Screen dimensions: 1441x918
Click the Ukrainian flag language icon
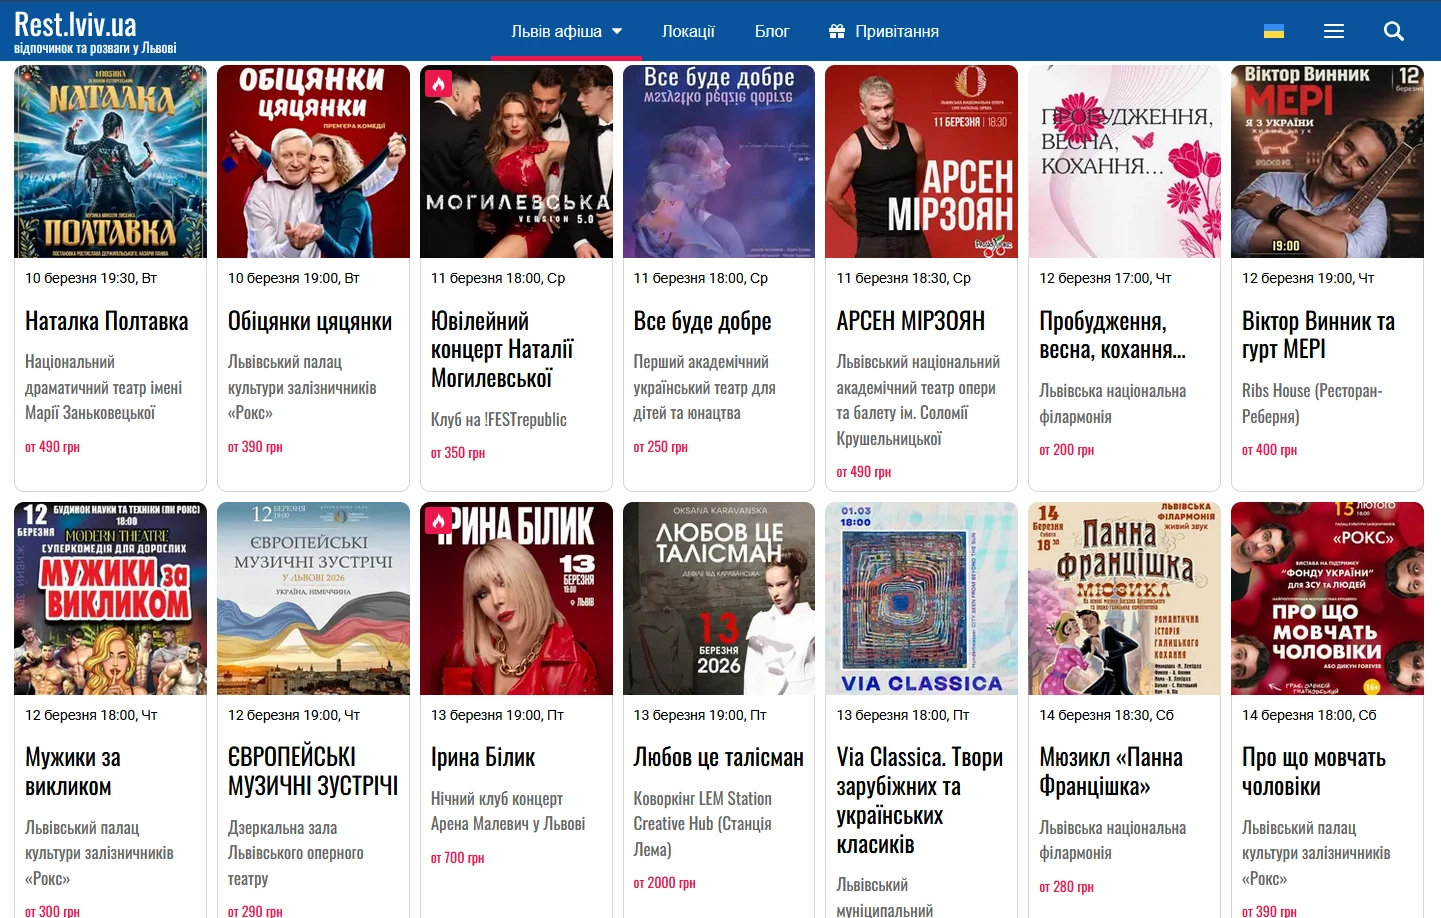pyautogui.click(x=1274, y=31)
